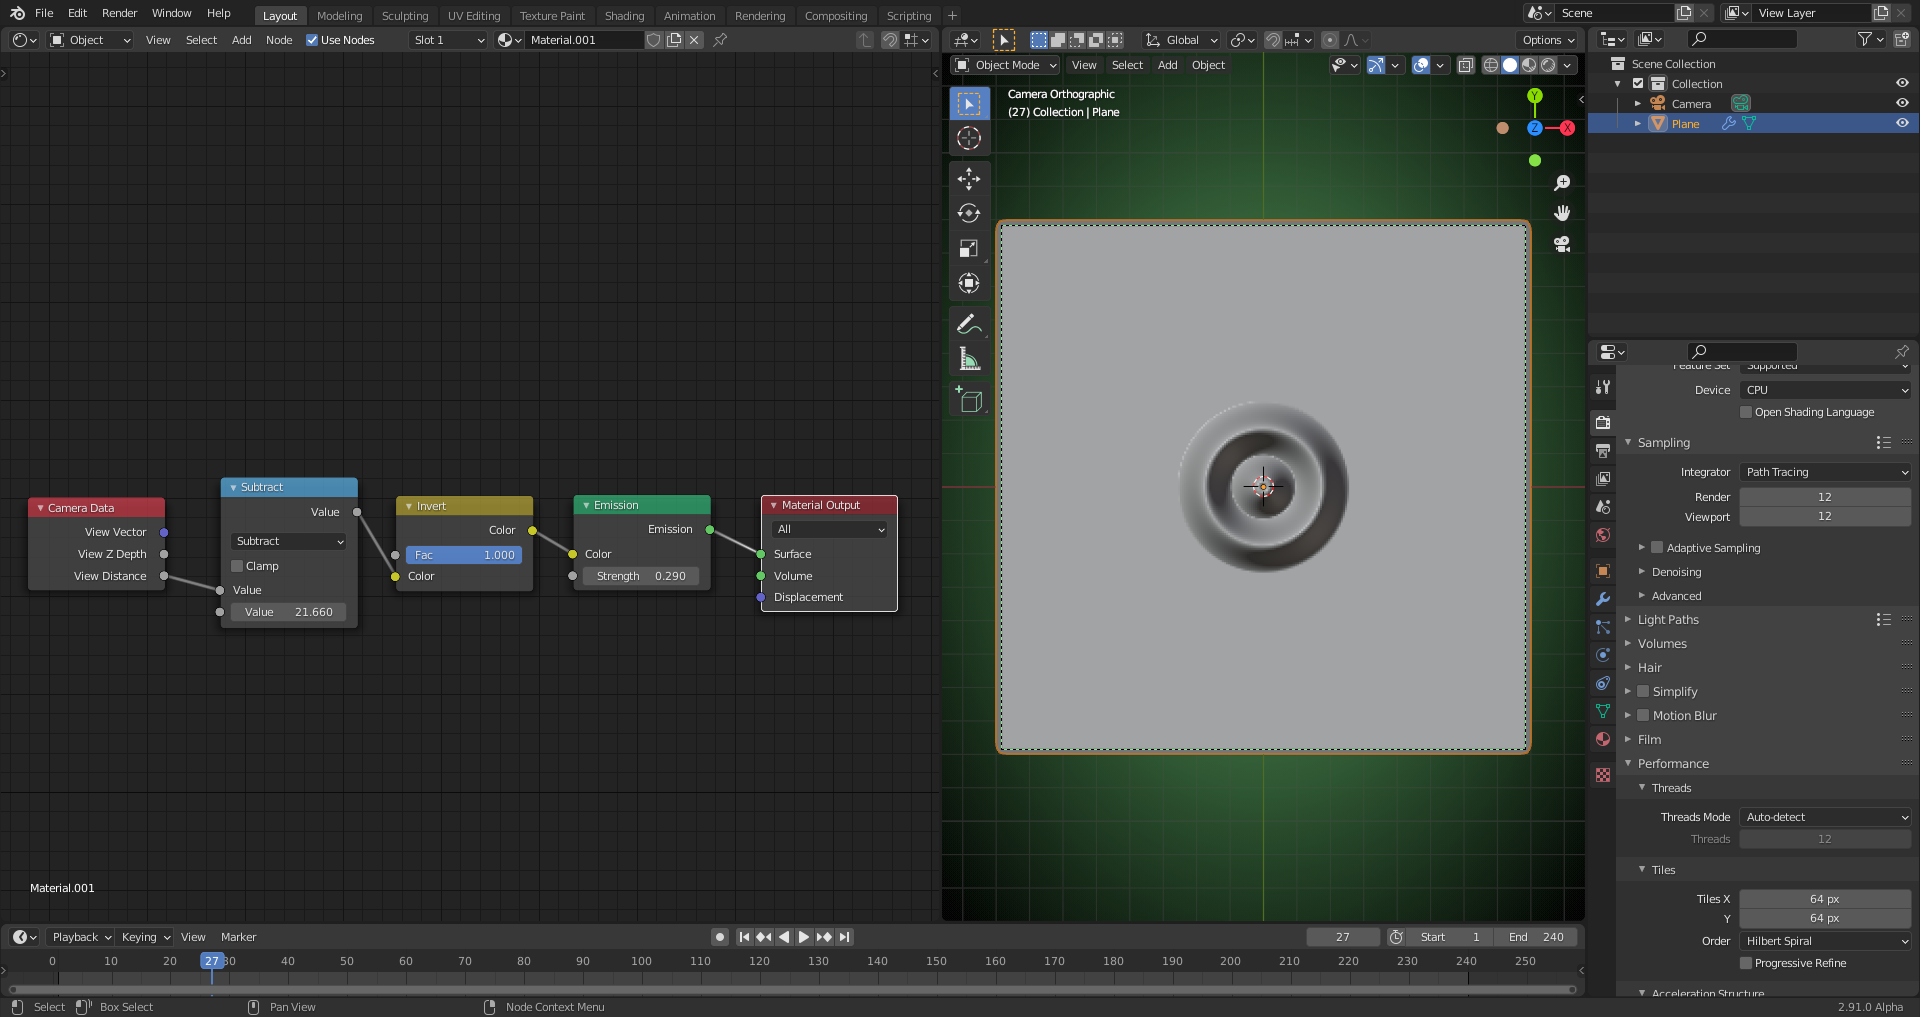Toggle camera view icon in viewport
Viewport: 1920px width, 1017px height.
pos(1562,244)
